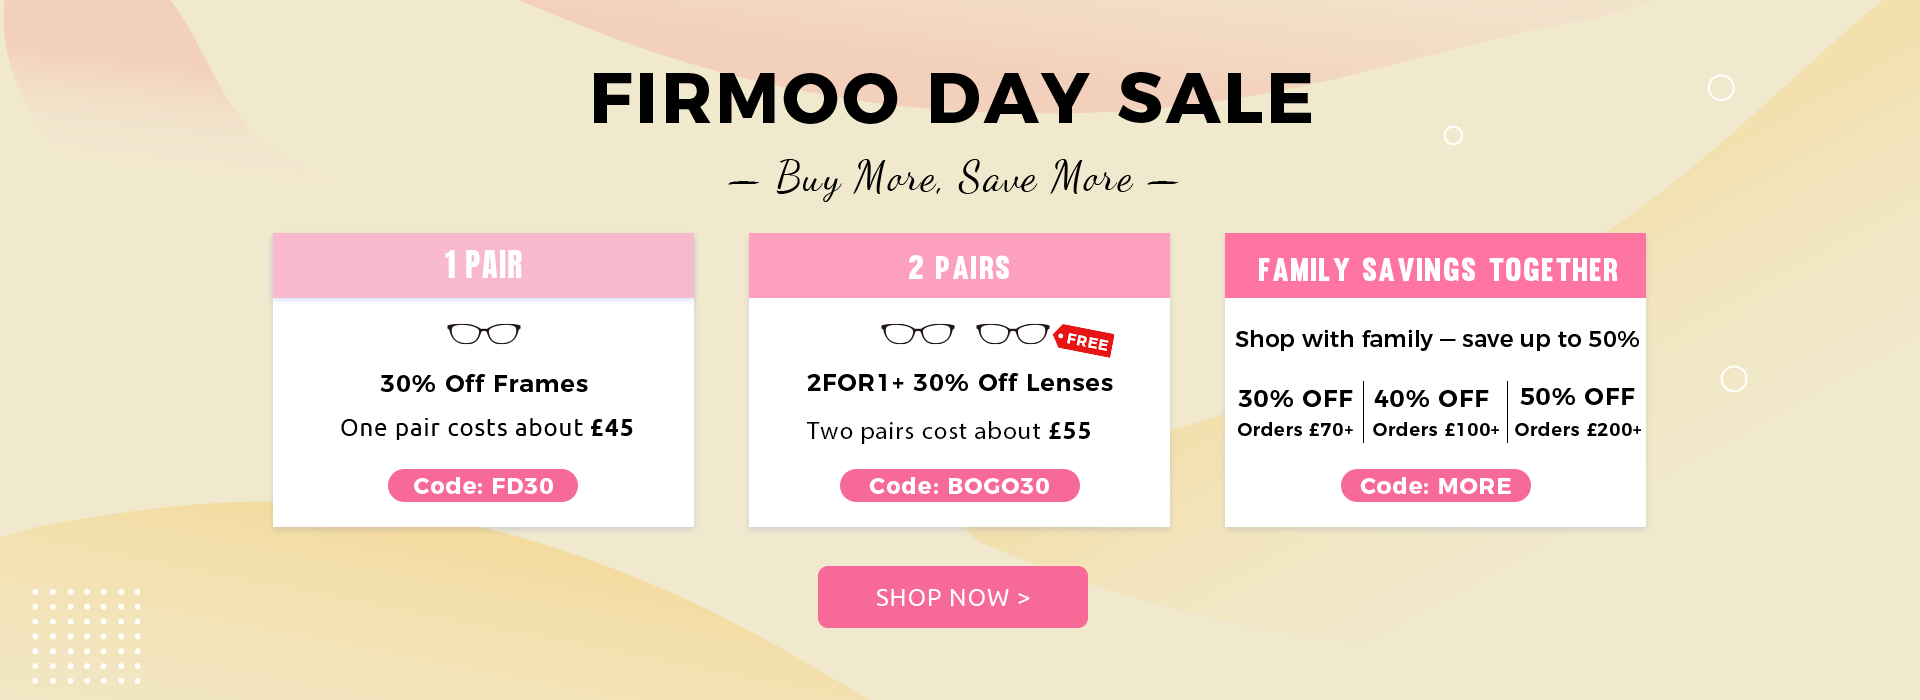Click Shop with family save up to 50%
The width and height of the screenshot is (1920, 700).
point(1436,339)
